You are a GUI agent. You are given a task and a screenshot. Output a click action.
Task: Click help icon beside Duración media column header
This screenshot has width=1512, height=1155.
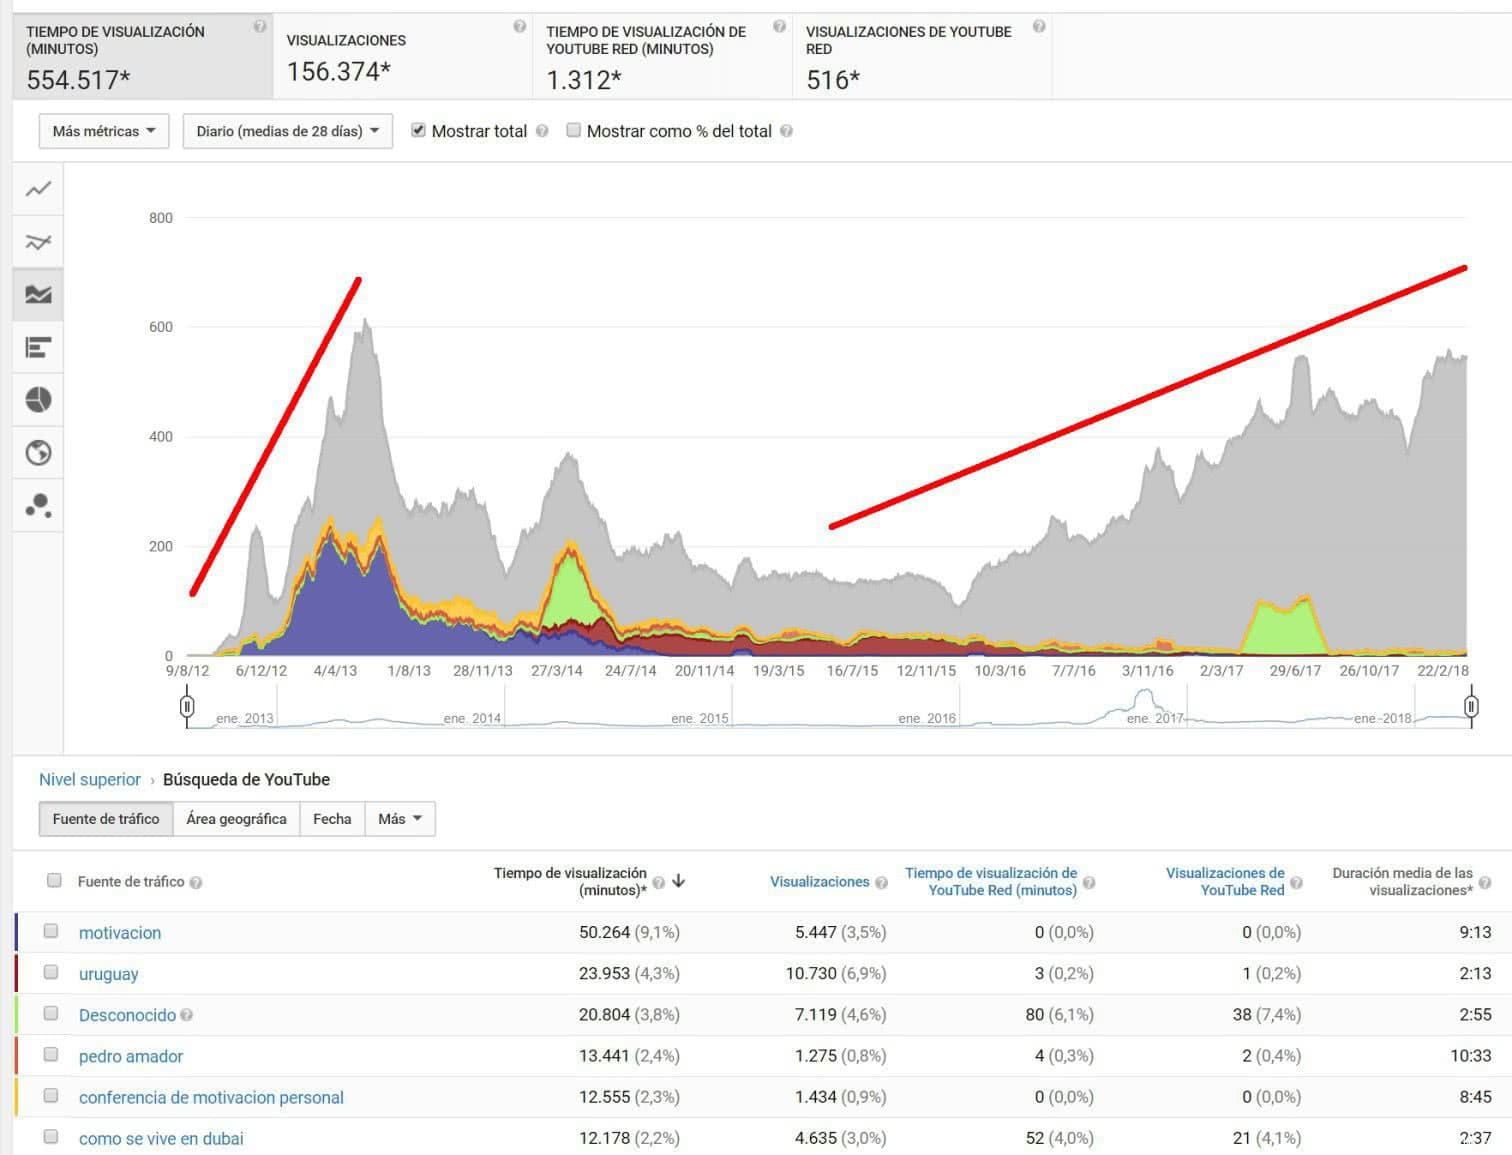tap(1485, 882)
